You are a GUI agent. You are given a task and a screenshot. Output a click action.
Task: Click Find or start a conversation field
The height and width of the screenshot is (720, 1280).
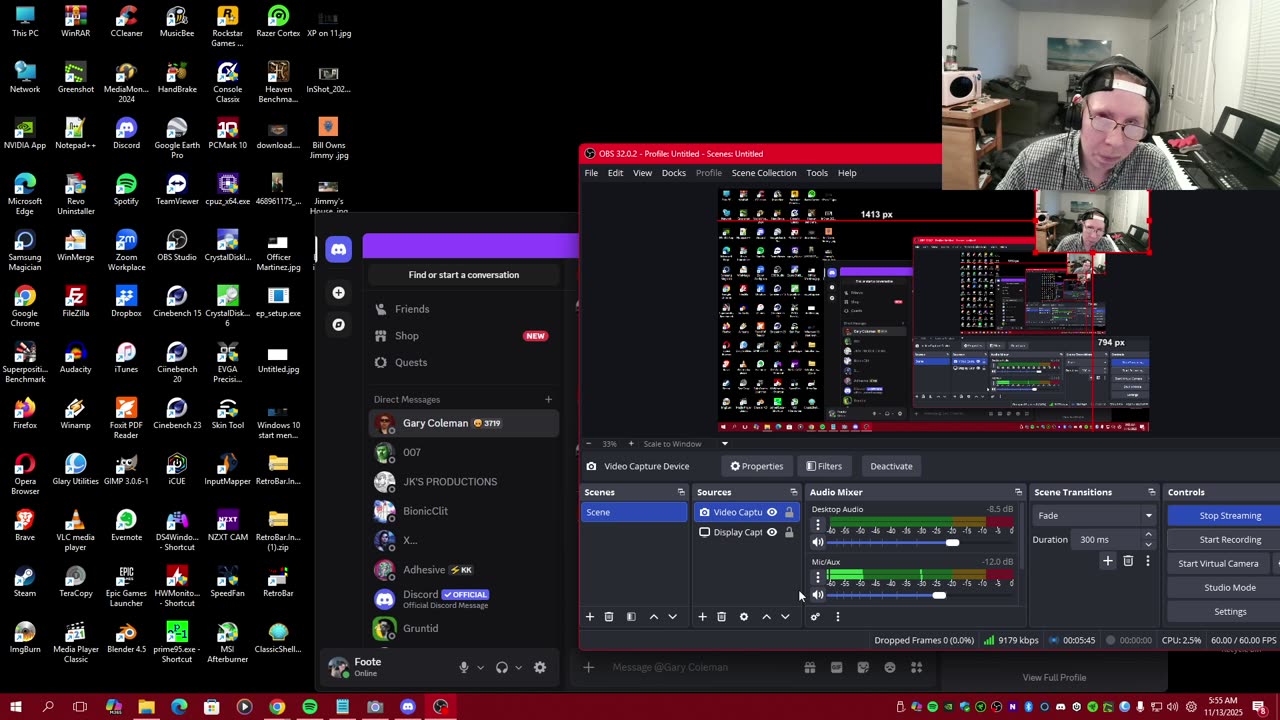464,275
